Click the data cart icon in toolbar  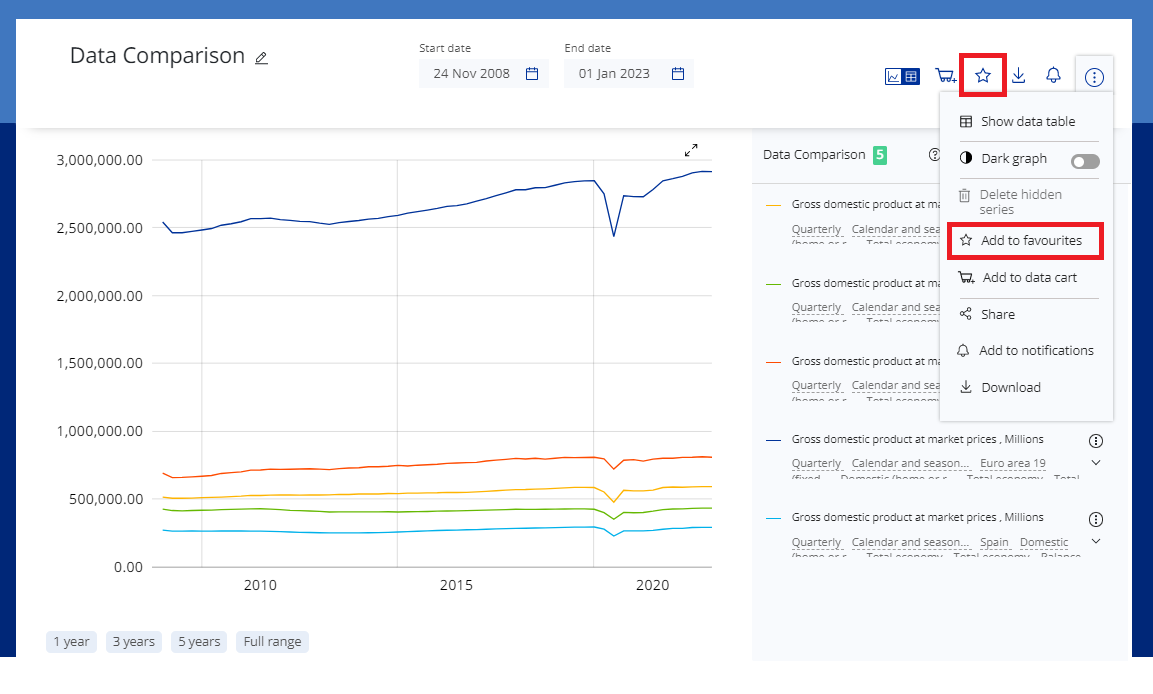pos(945,76)
